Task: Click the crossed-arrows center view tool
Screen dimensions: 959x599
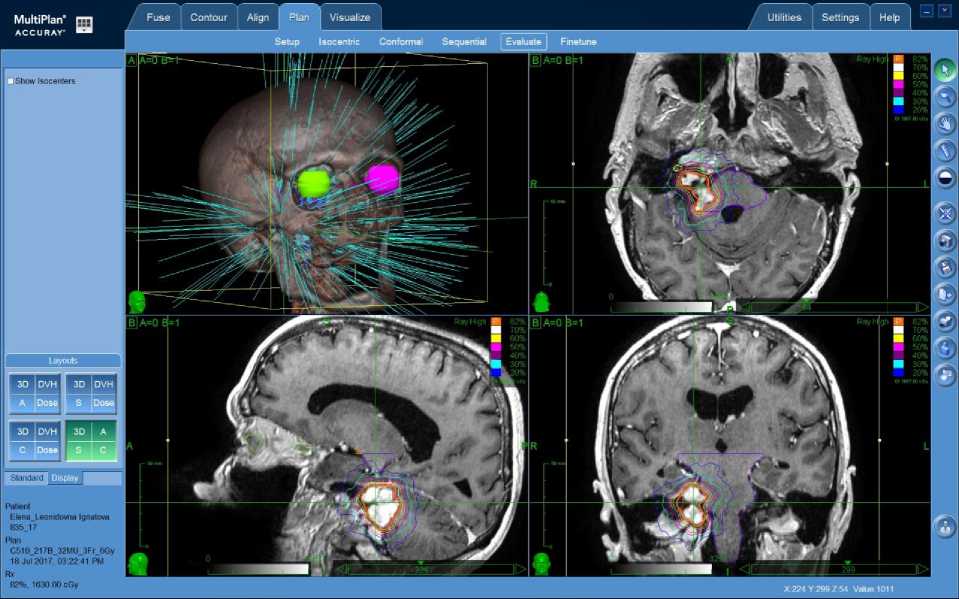Action: (x=945, y=214)
